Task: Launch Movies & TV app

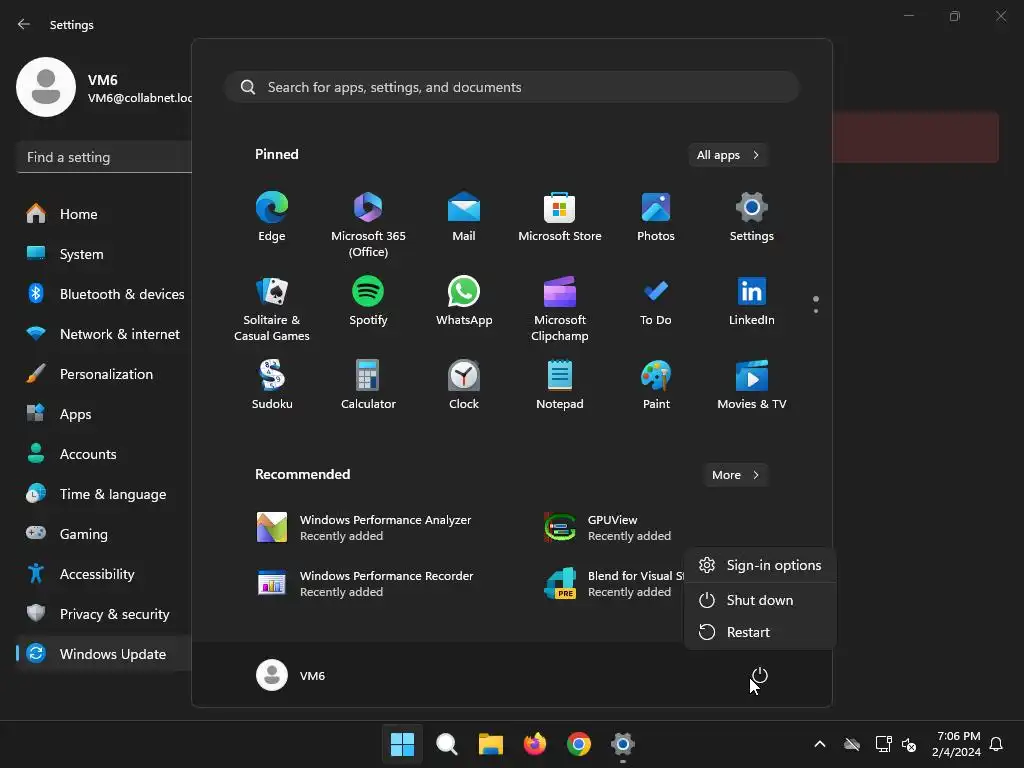Action: click(x=752, y=385)
